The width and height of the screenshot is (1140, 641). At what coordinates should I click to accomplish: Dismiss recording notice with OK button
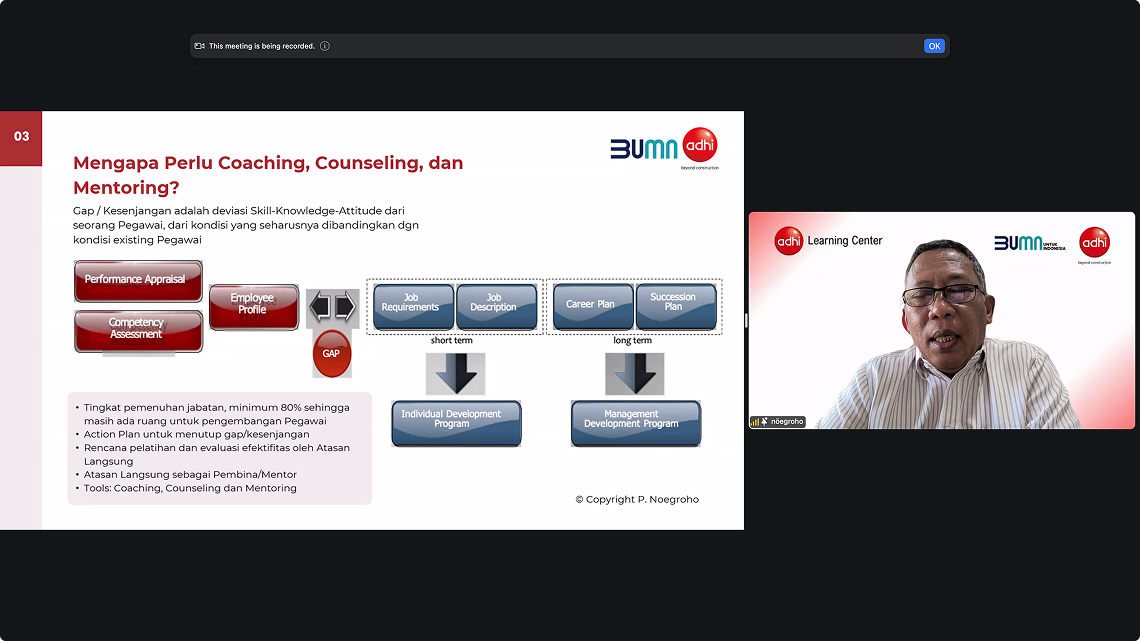tap(934, 46)
